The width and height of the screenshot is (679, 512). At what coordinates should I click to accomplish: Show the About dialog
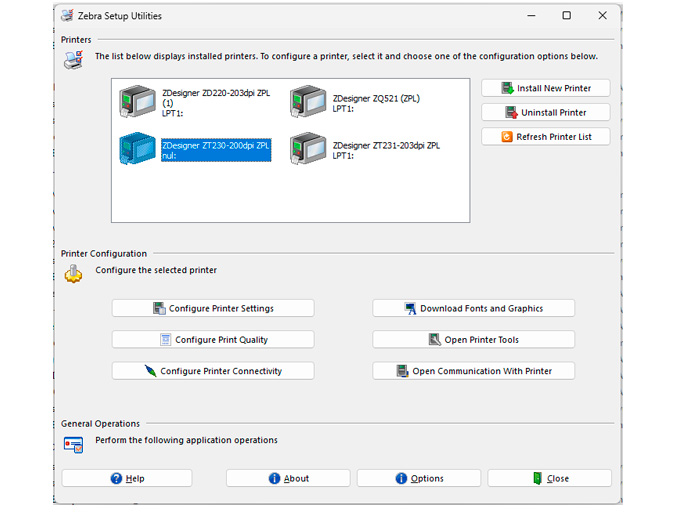(x=288, y=478)
